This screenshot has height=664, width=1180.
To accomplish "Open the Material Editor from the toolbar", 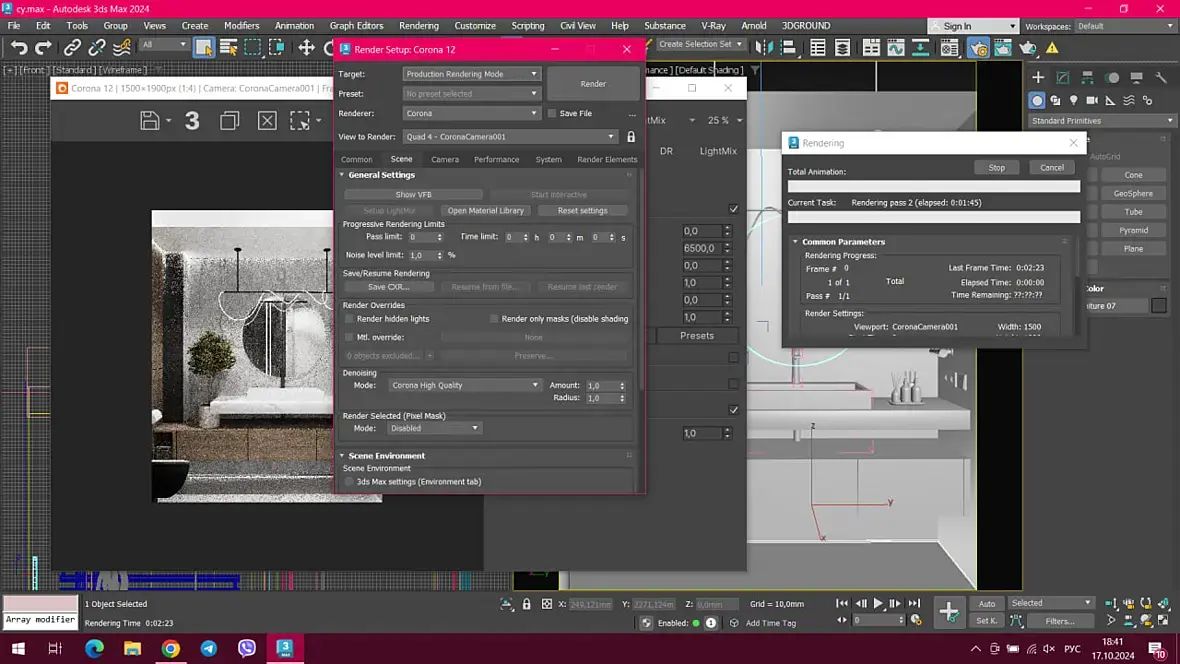I will point(949,47).
